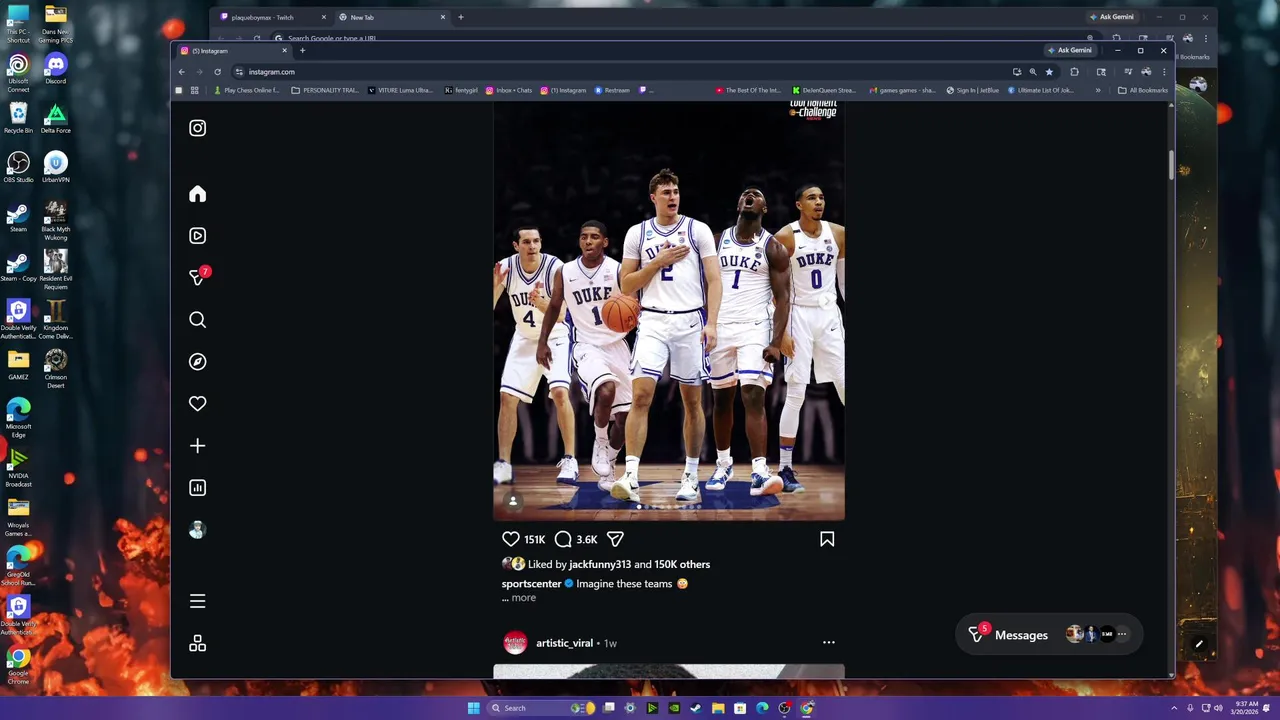Click the Duke players post image
Screen dimensions: 1280x720
pos(669,310)
